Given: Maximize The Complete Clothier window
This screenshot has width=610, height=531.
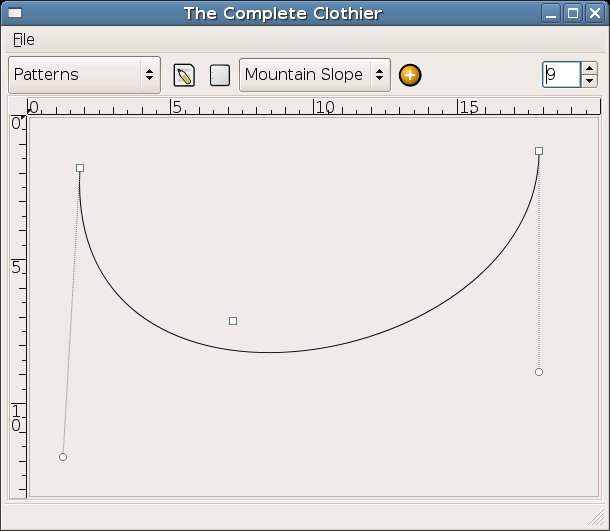Looking at the screenshot, I should click(573, 14).
